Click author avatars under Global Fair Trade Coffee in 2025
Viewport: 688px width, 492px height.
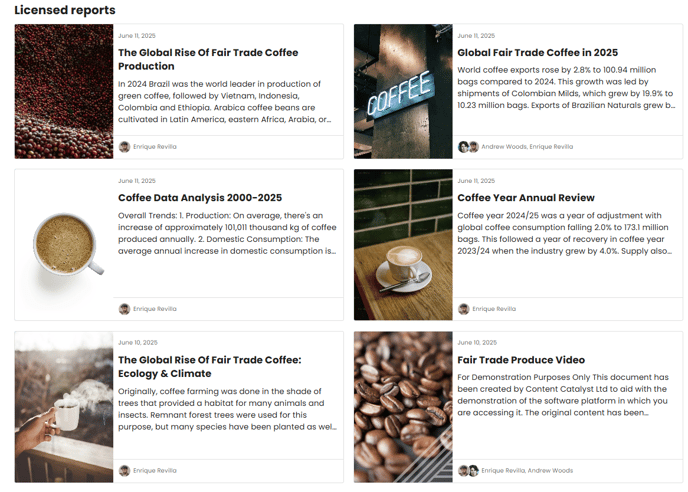point(468,147)
